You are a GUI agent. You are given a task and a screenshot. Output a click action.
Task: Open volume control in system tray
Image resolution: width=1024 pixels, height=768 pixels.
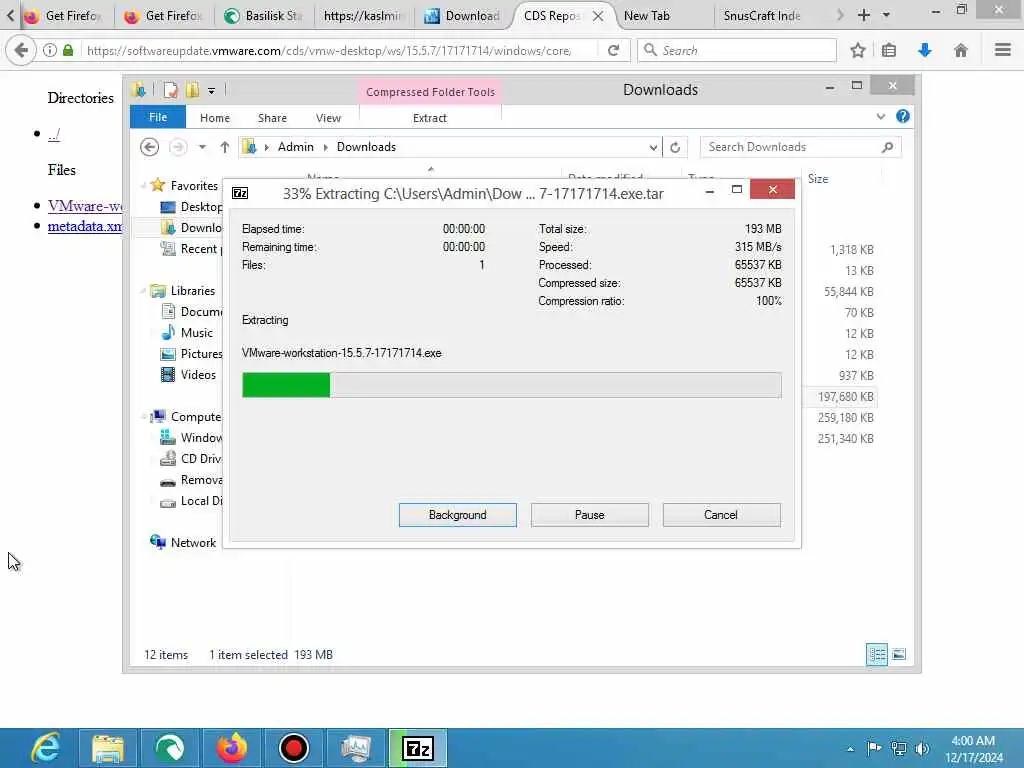coord(922,748)
